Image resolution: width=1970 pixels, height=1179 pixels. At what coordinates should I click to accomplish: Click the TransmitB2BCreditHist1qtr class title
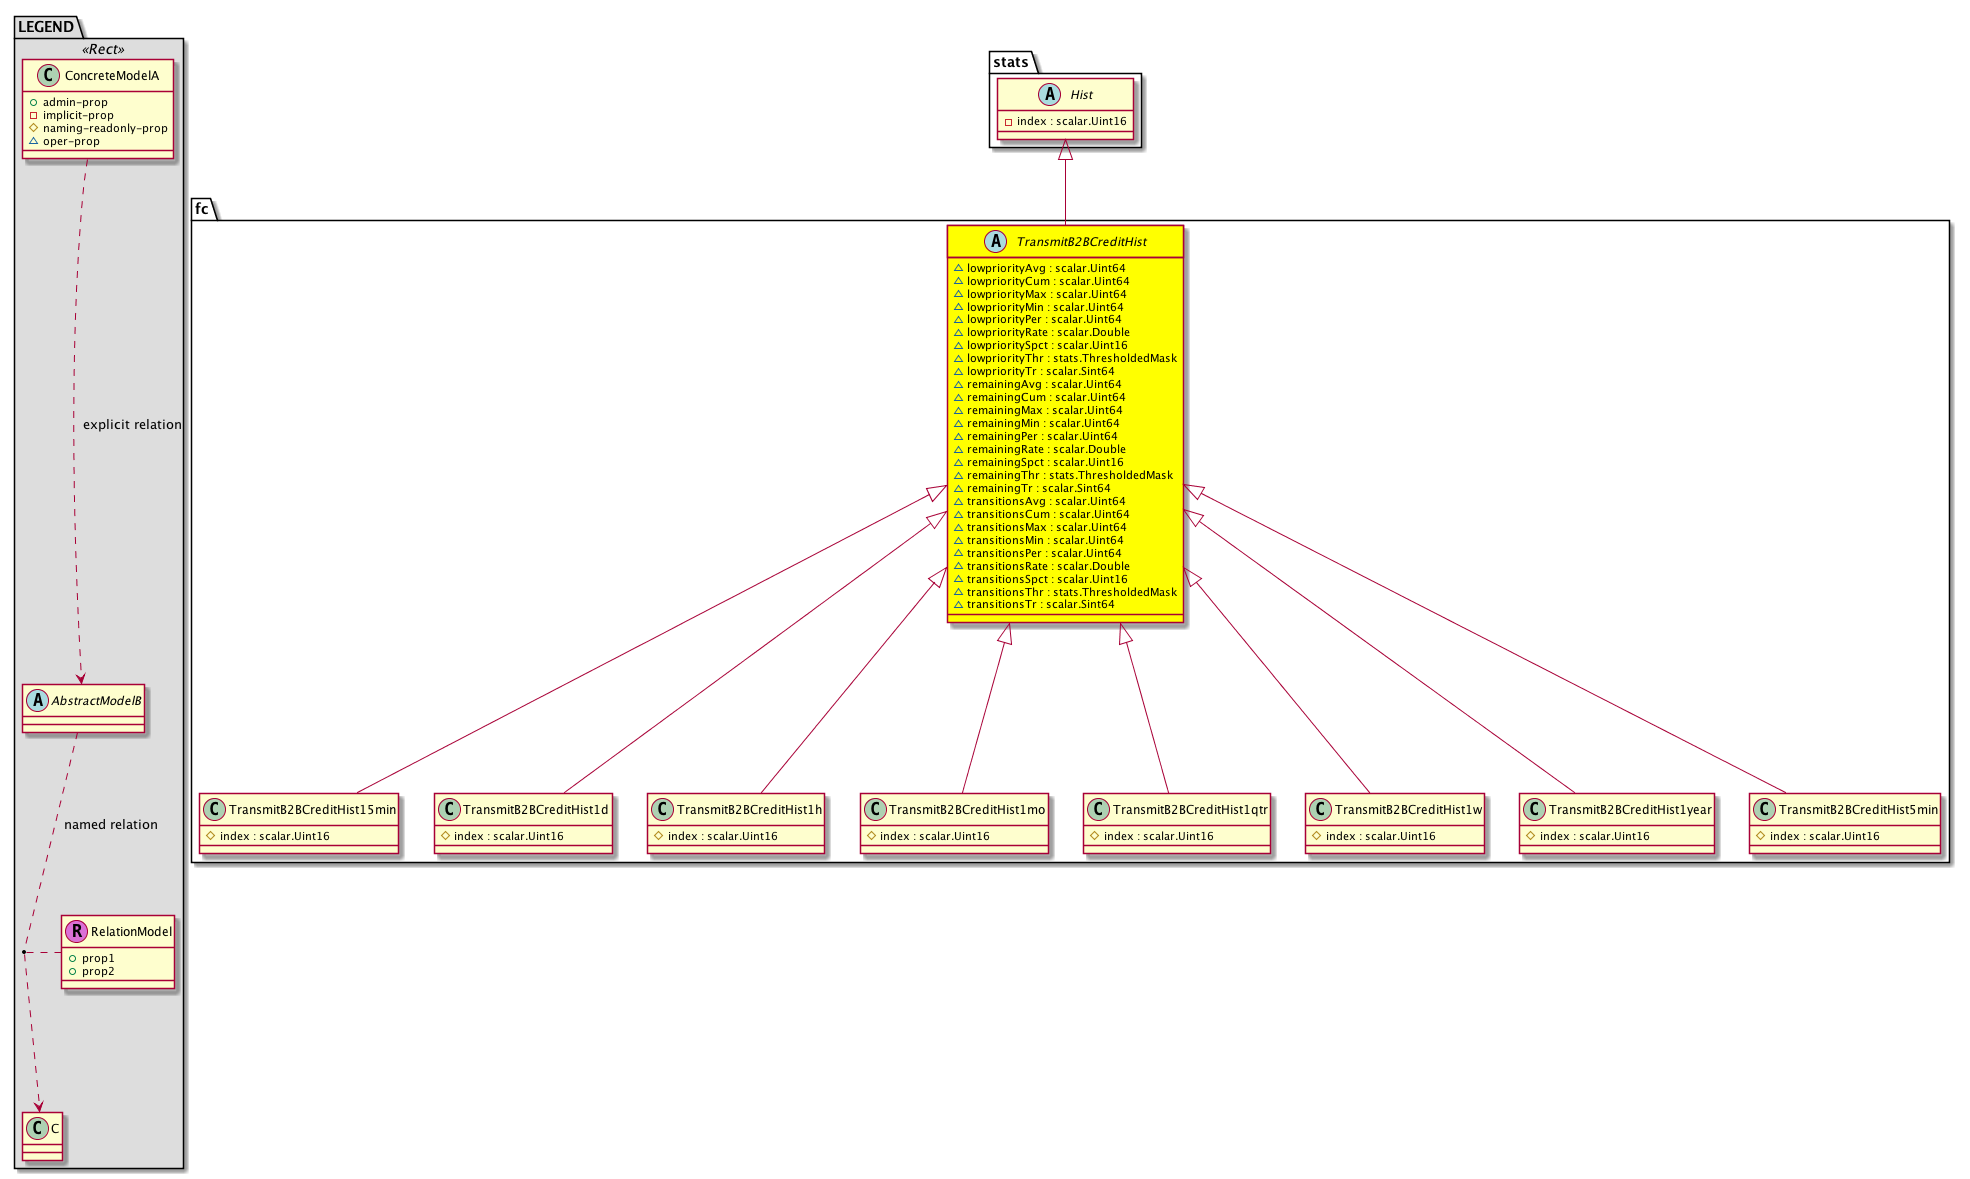coord(1190,809)
